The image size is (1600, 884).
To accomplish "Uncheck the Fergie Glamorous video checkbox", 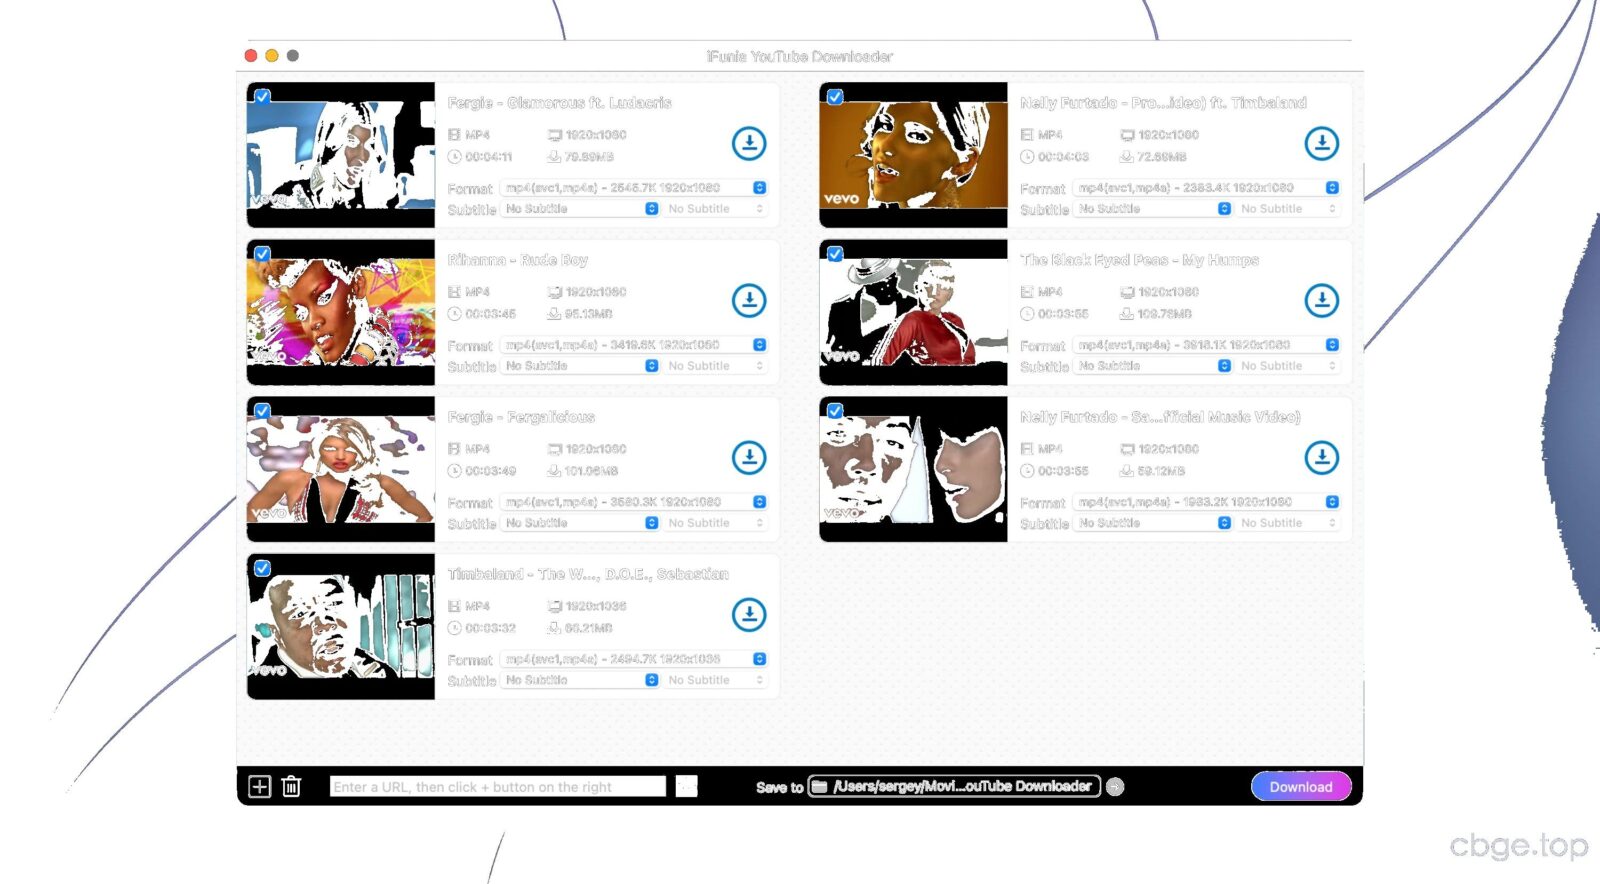I will [x=262, y=97].
